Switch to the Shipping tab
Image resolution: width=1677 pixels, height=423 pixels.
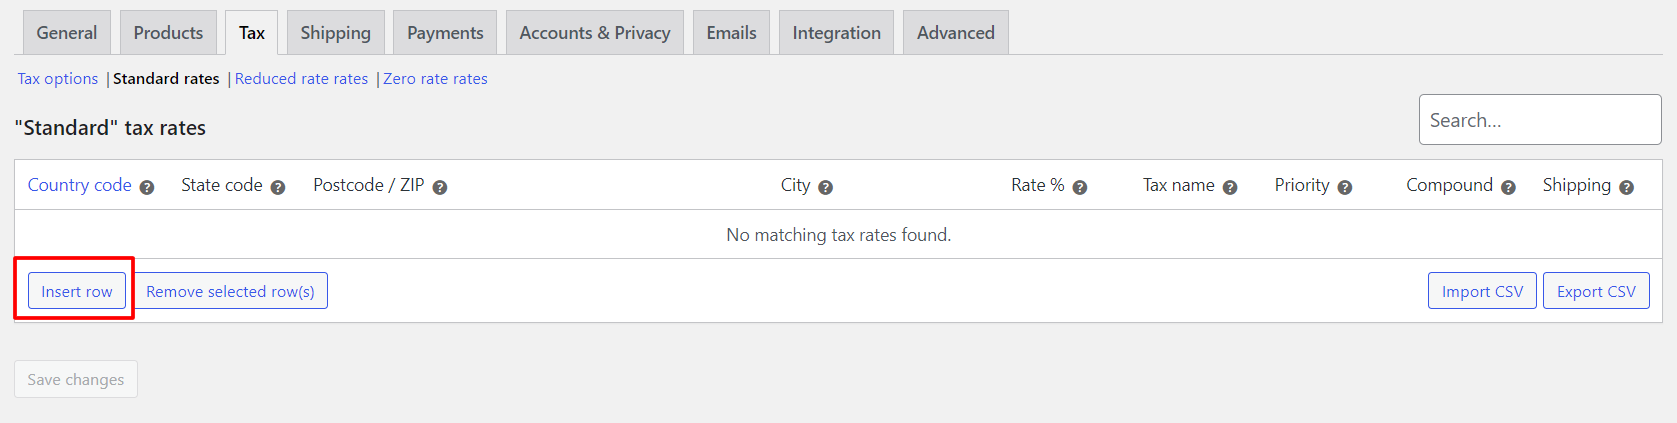click(335, 33)
